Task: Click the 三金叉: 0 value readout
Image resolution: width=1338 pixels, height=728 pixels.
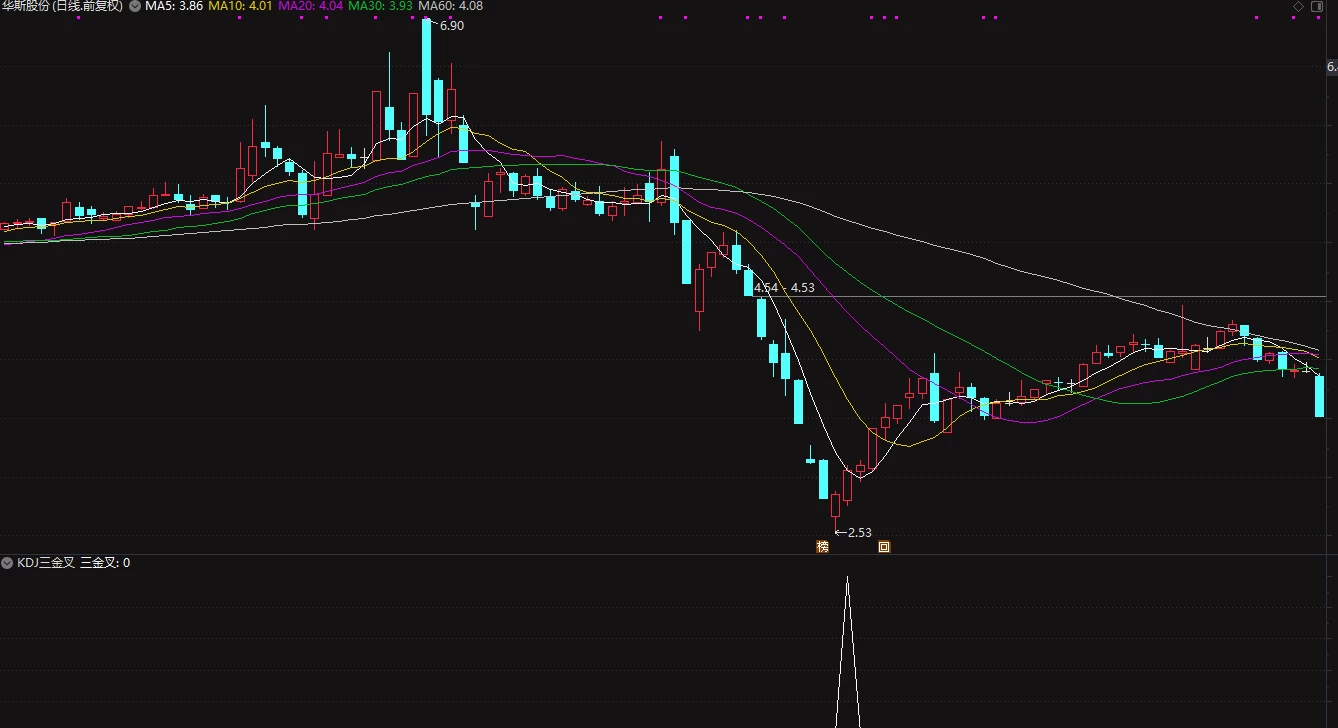Action: tap(106, 563)
